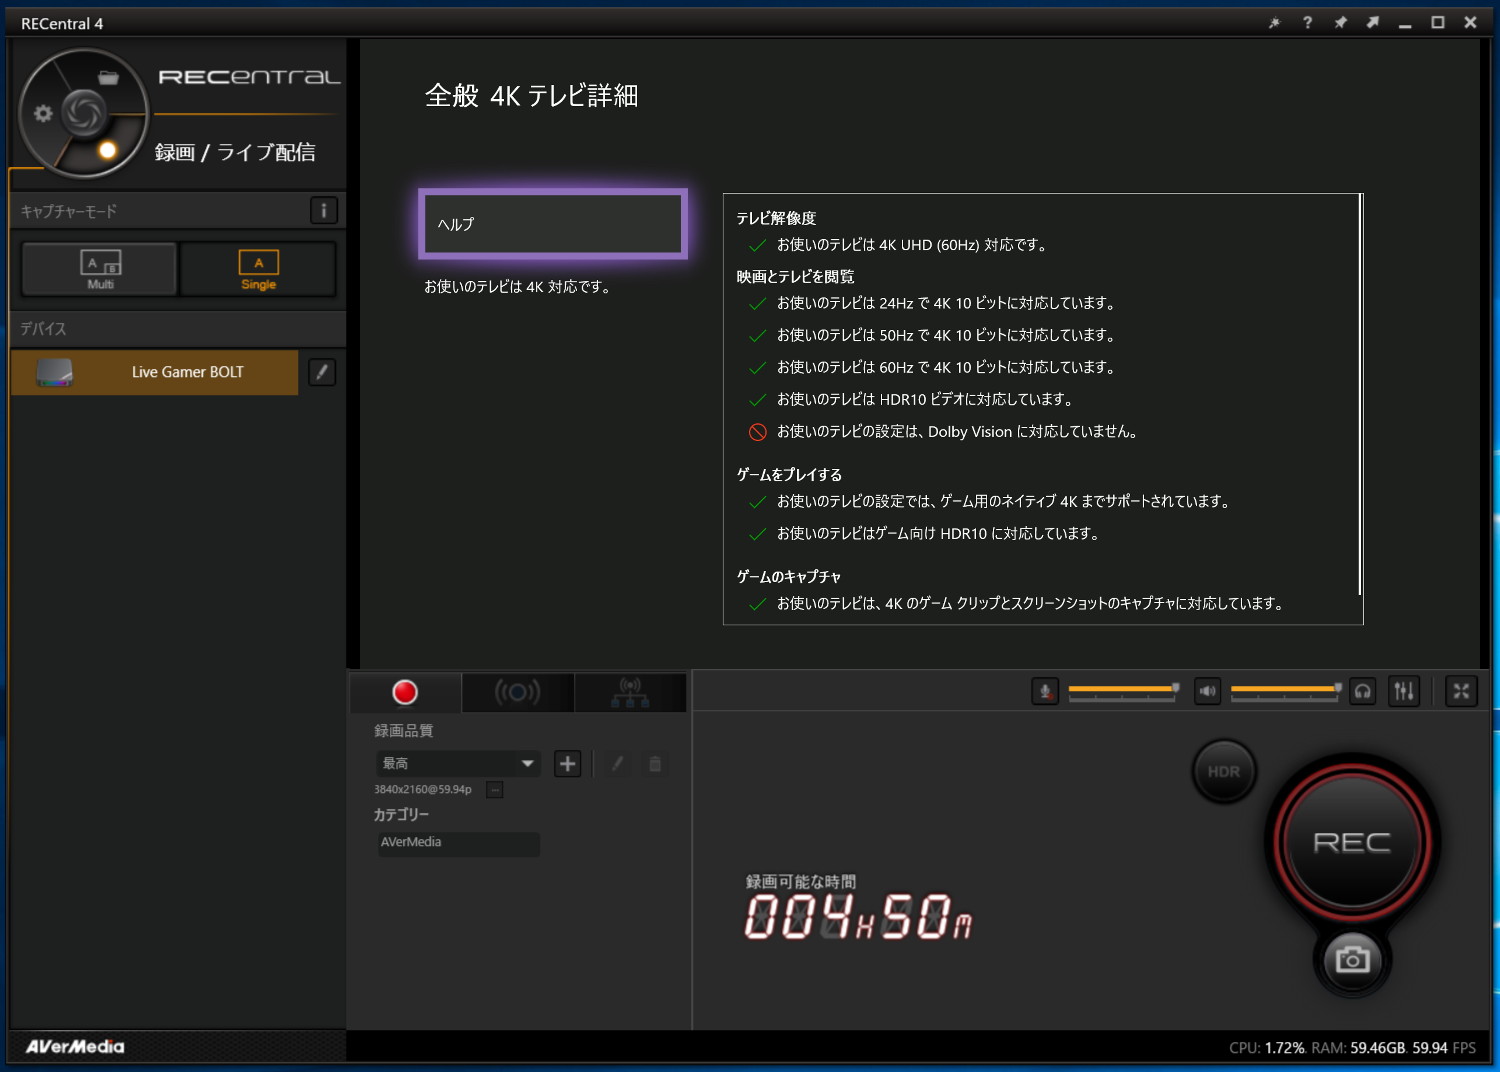This screenshot has width=1500, height=1072.
Task: Delete the recording quality profile
Action: click(x=655, y=764)
